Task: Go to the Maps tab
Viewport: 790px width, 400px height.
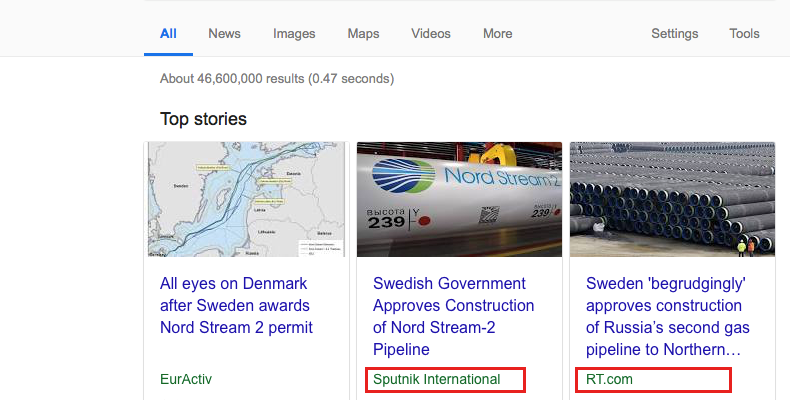Action: click(x=363, y=34)
